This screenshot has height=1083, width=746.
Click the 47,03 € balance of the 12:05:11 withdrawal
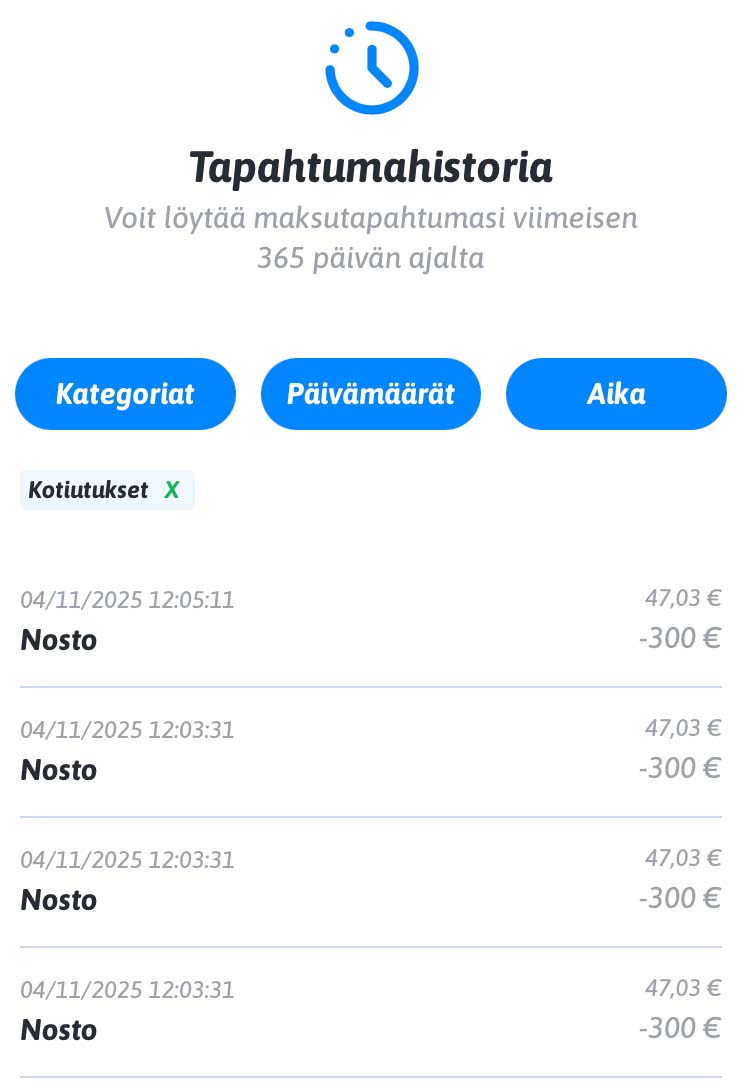click(x=683, y=598)
